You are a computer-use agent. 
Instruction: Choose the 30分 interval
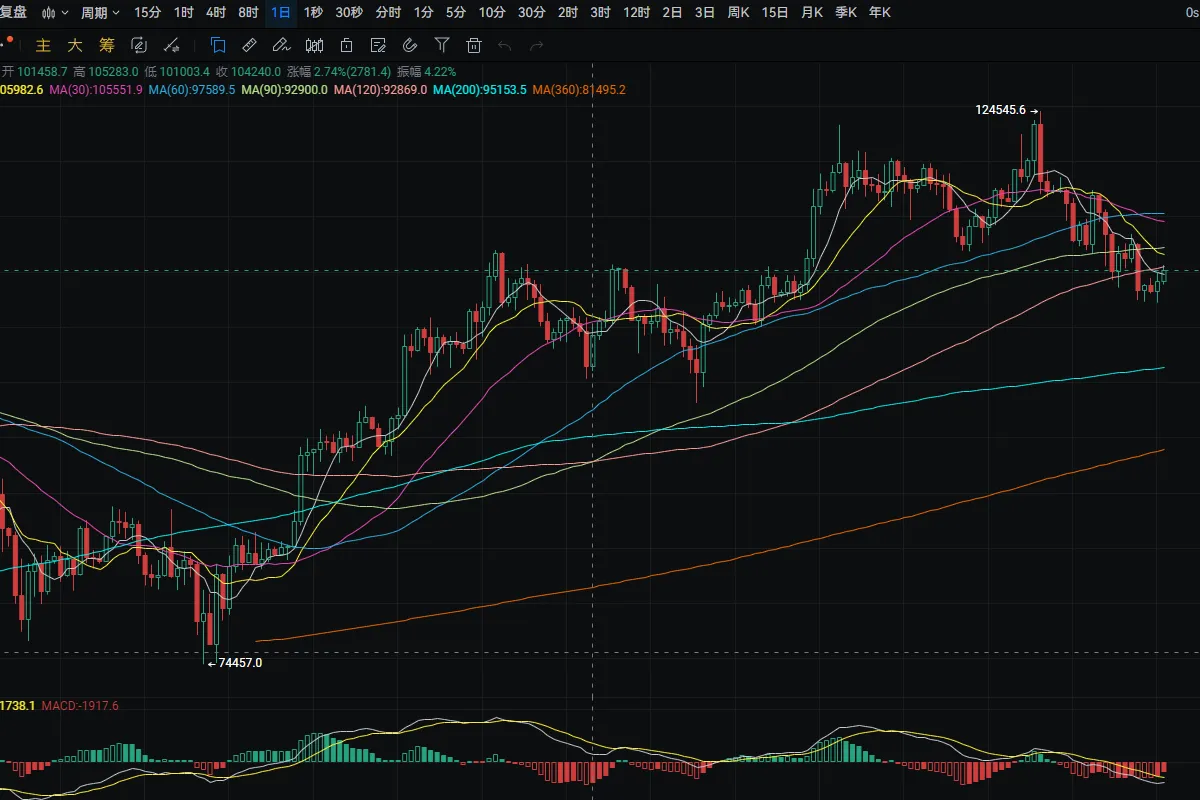point(532,13)
